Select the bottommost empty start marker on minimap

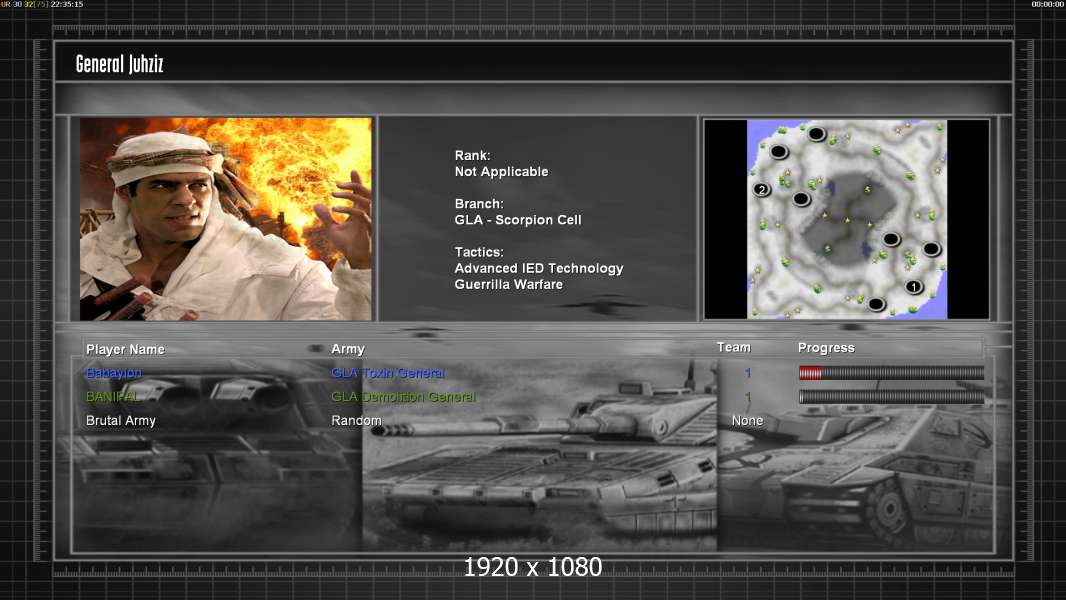tap(876, 303)
